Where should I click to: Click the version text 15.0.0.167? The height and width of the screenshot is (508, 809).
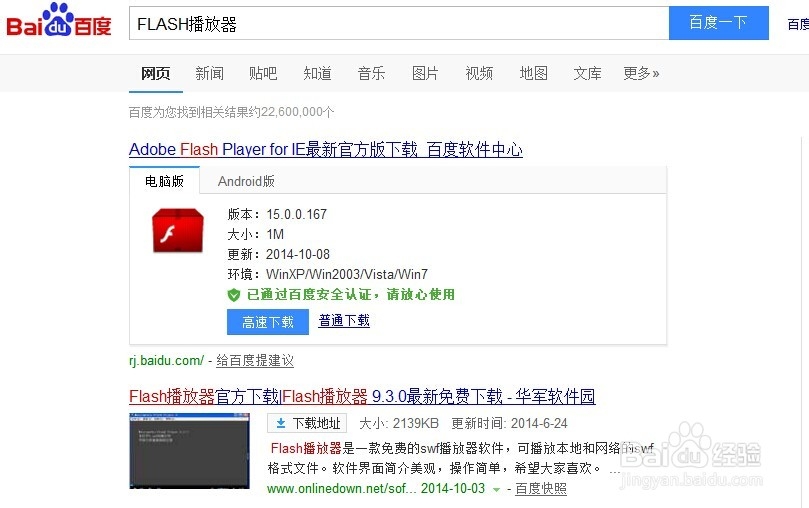coord(297,214)
